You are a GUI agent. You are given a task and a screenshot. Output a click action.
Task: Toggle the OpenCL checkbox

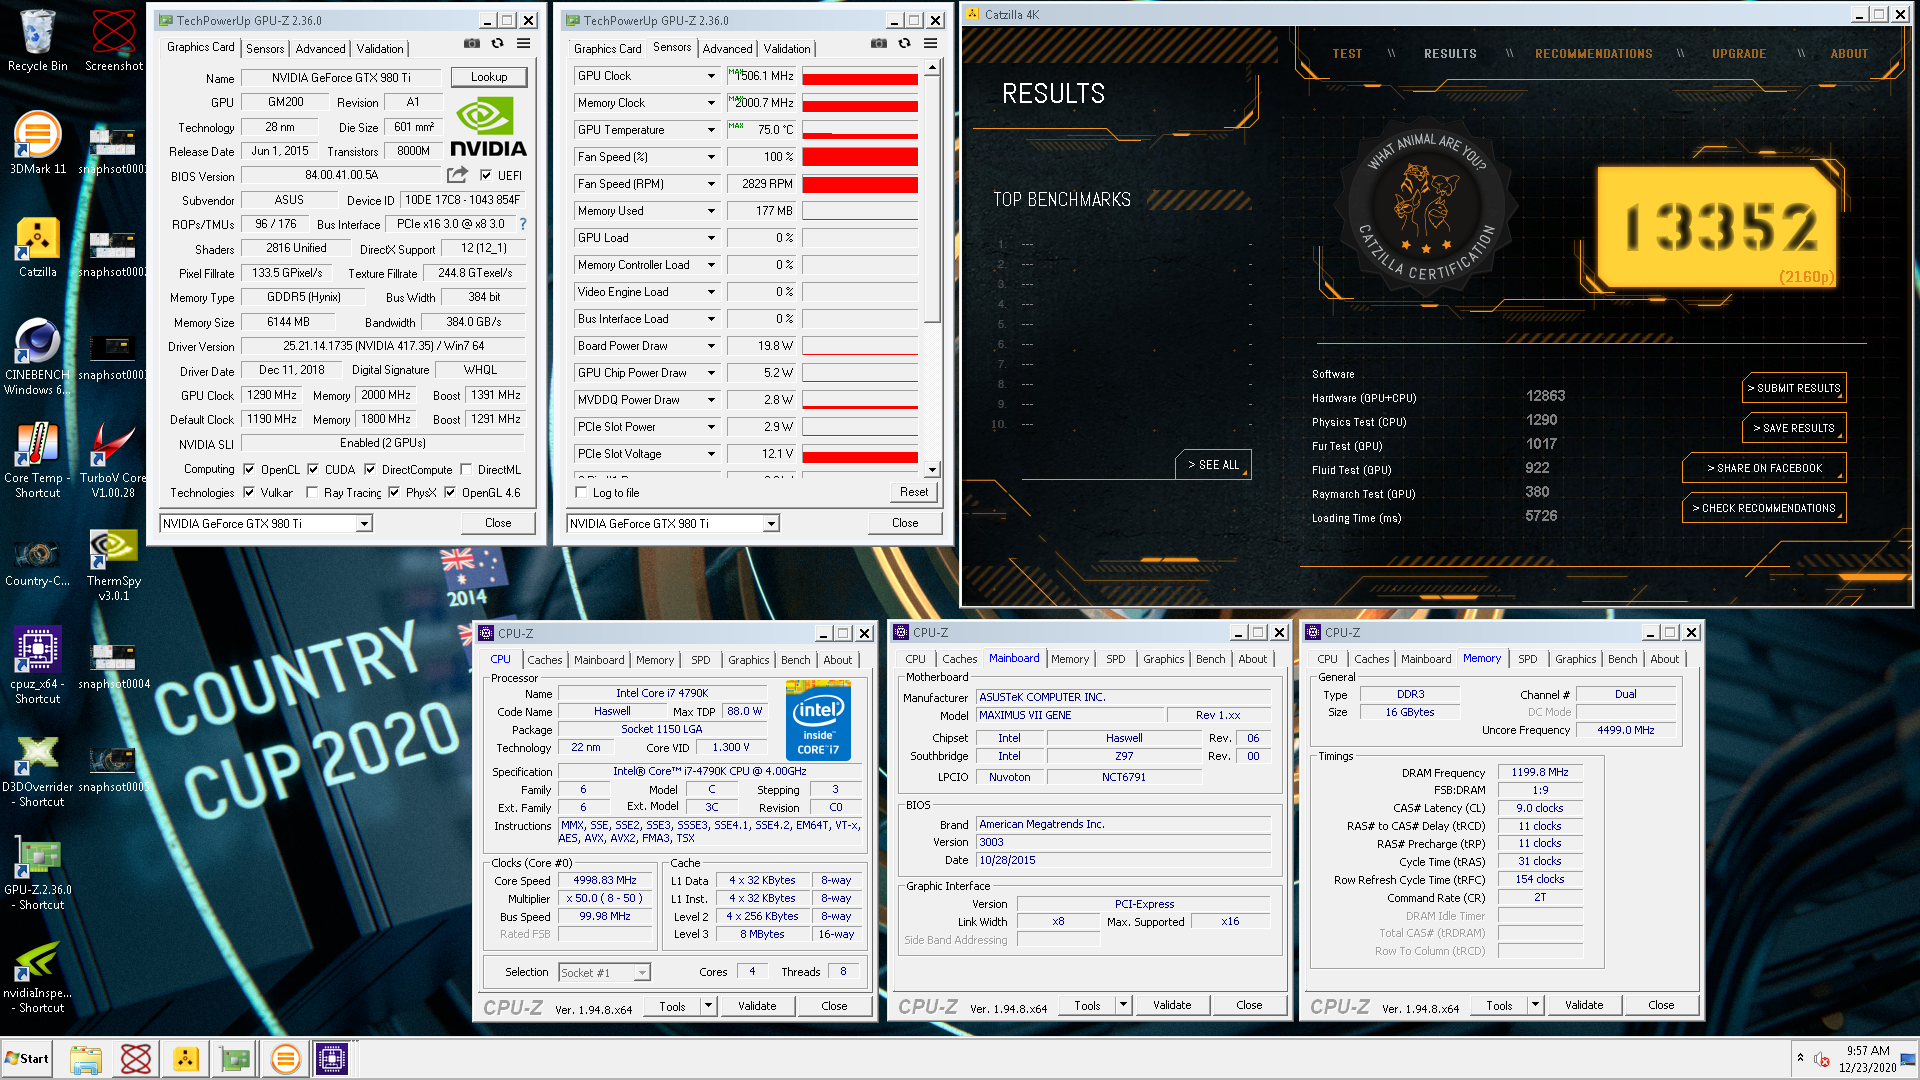(x=249, y=469)
